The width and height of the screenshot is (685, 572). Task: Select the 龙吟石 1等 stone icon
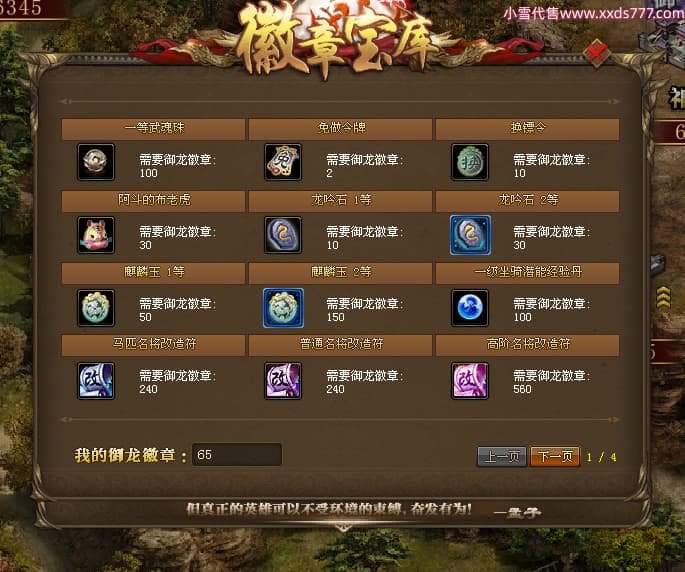click(283, 235)
